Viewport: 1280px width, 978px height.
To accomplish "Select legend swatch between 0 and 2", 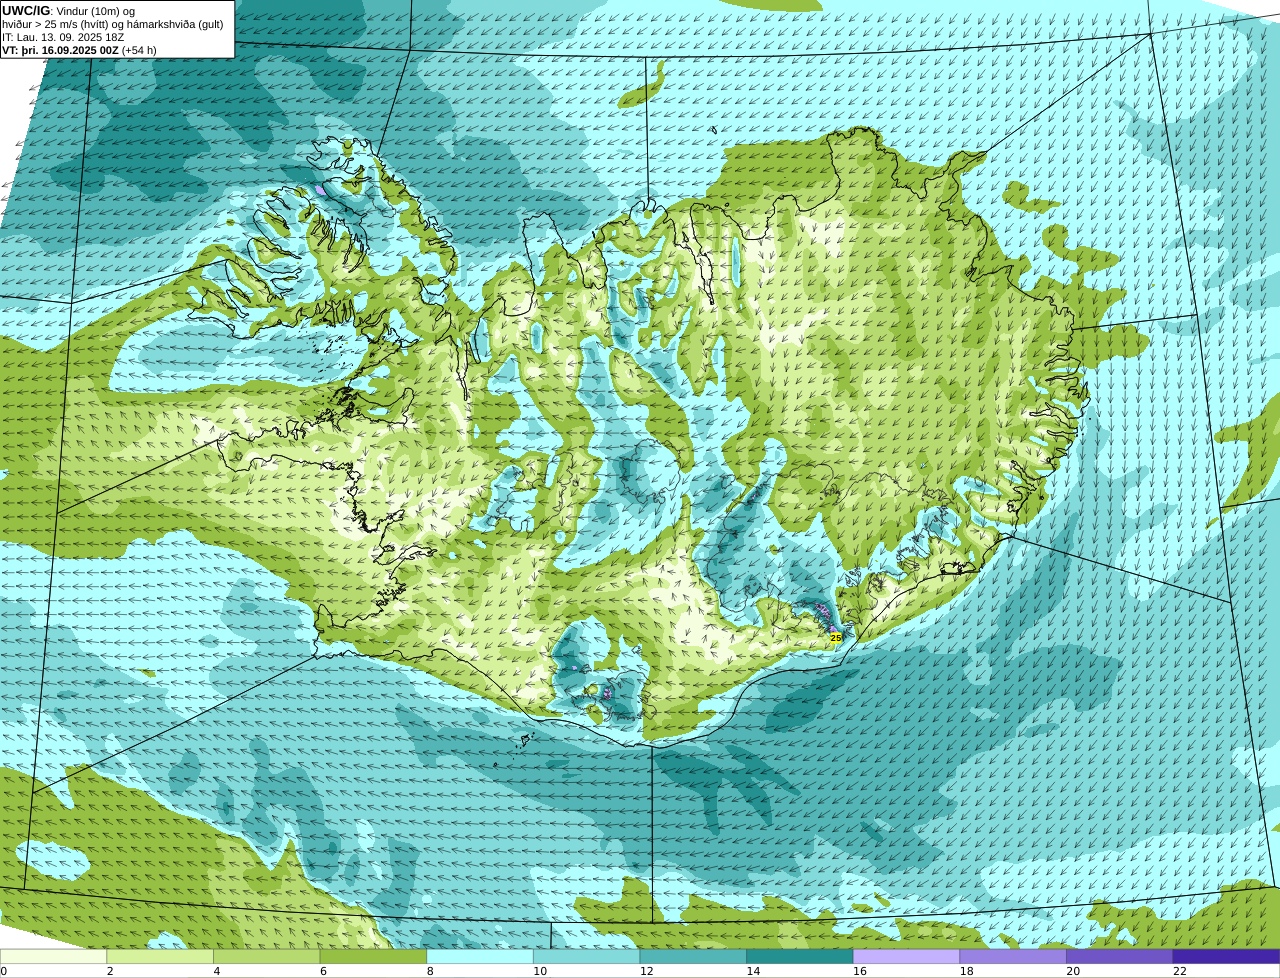I will point(53,956).
